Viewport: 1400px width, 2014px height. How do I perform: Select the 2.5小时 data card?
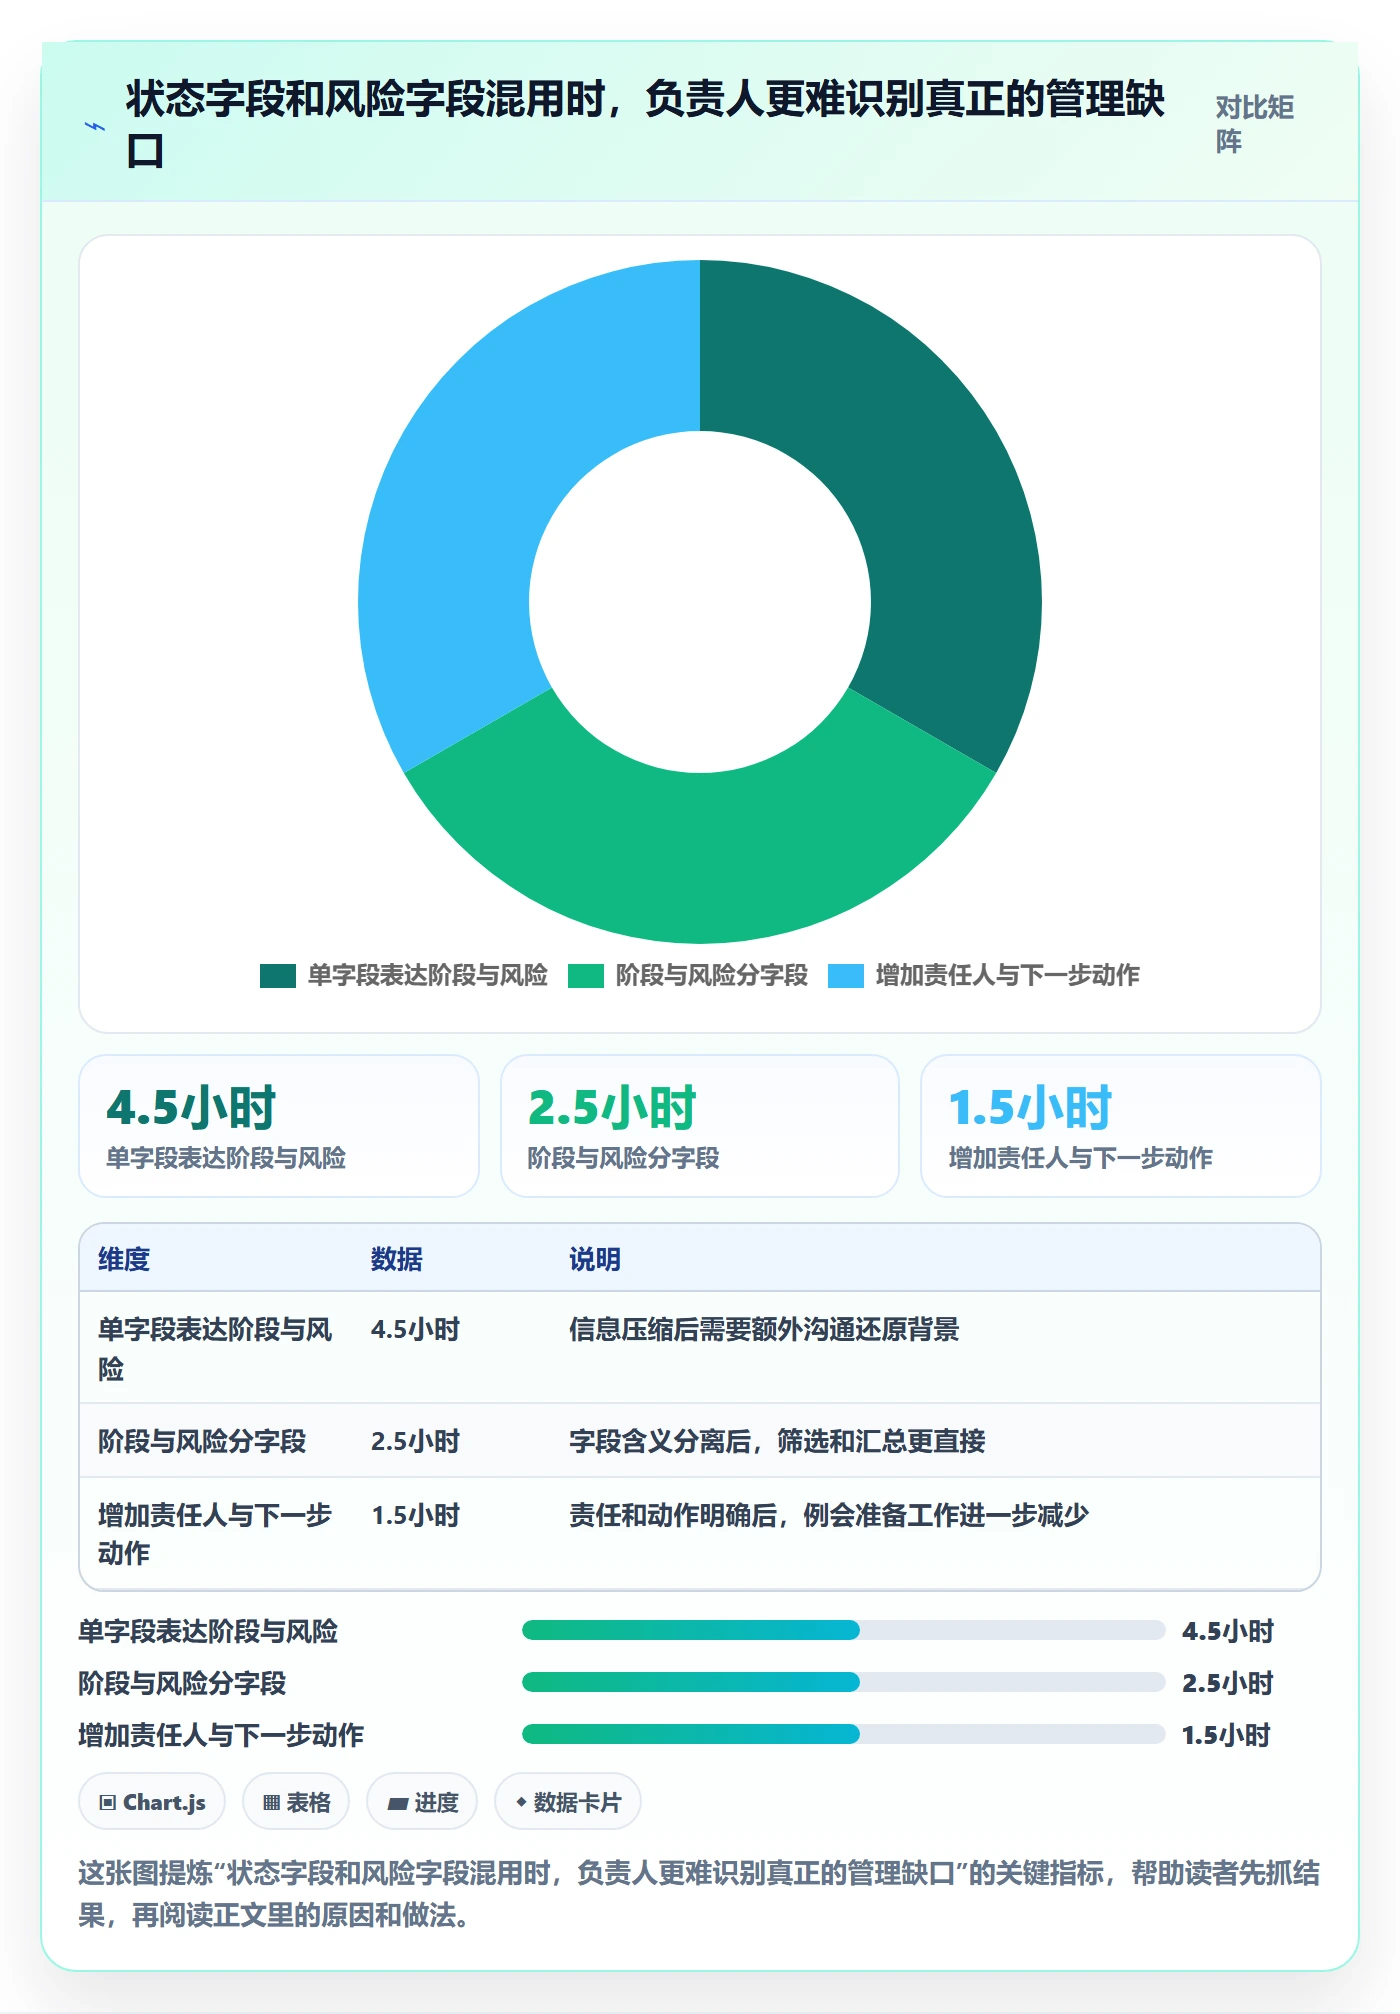700,1126
